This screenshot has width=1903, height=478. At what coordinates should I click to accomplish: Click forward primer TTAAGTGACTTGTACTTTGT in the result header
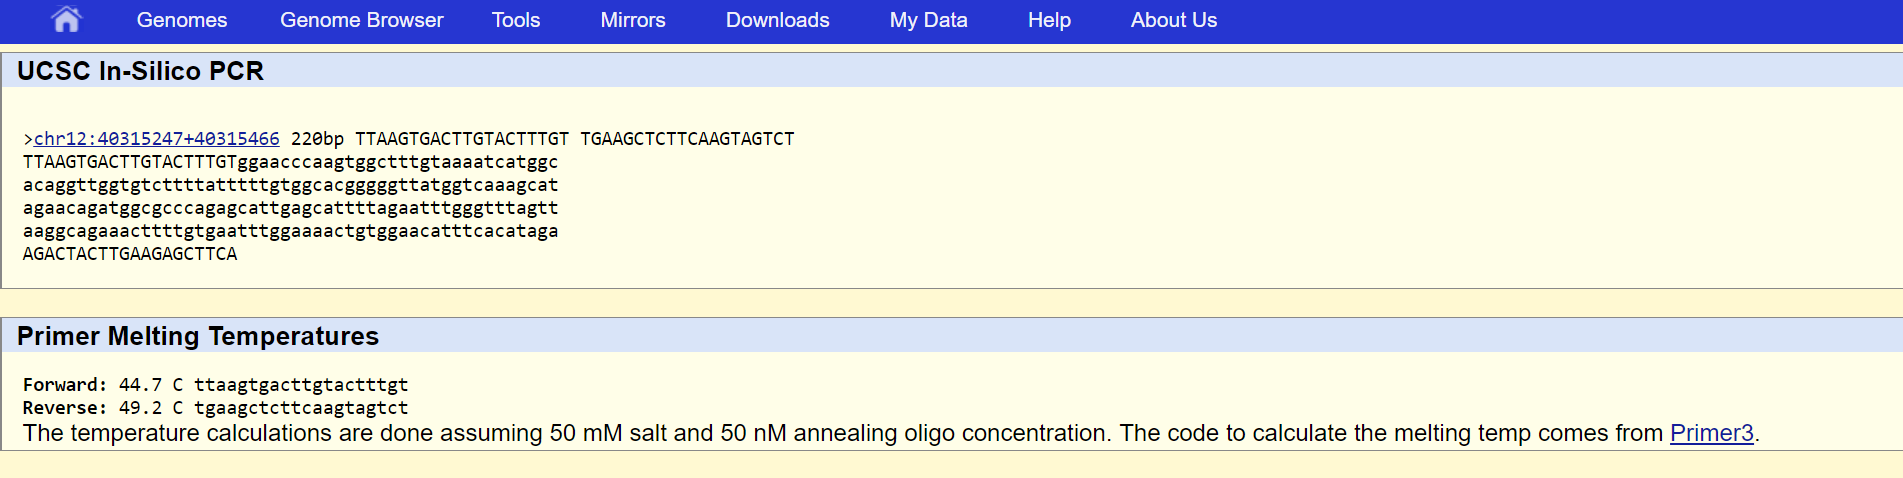click(462, 139)
